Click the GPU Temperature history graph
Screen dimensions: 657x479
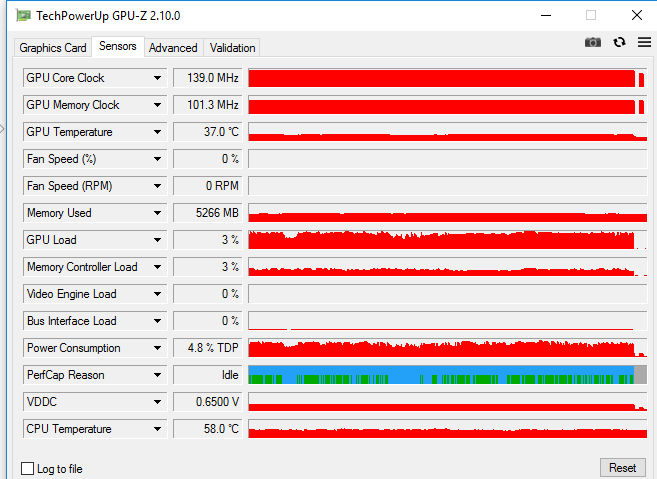[447, 132]
